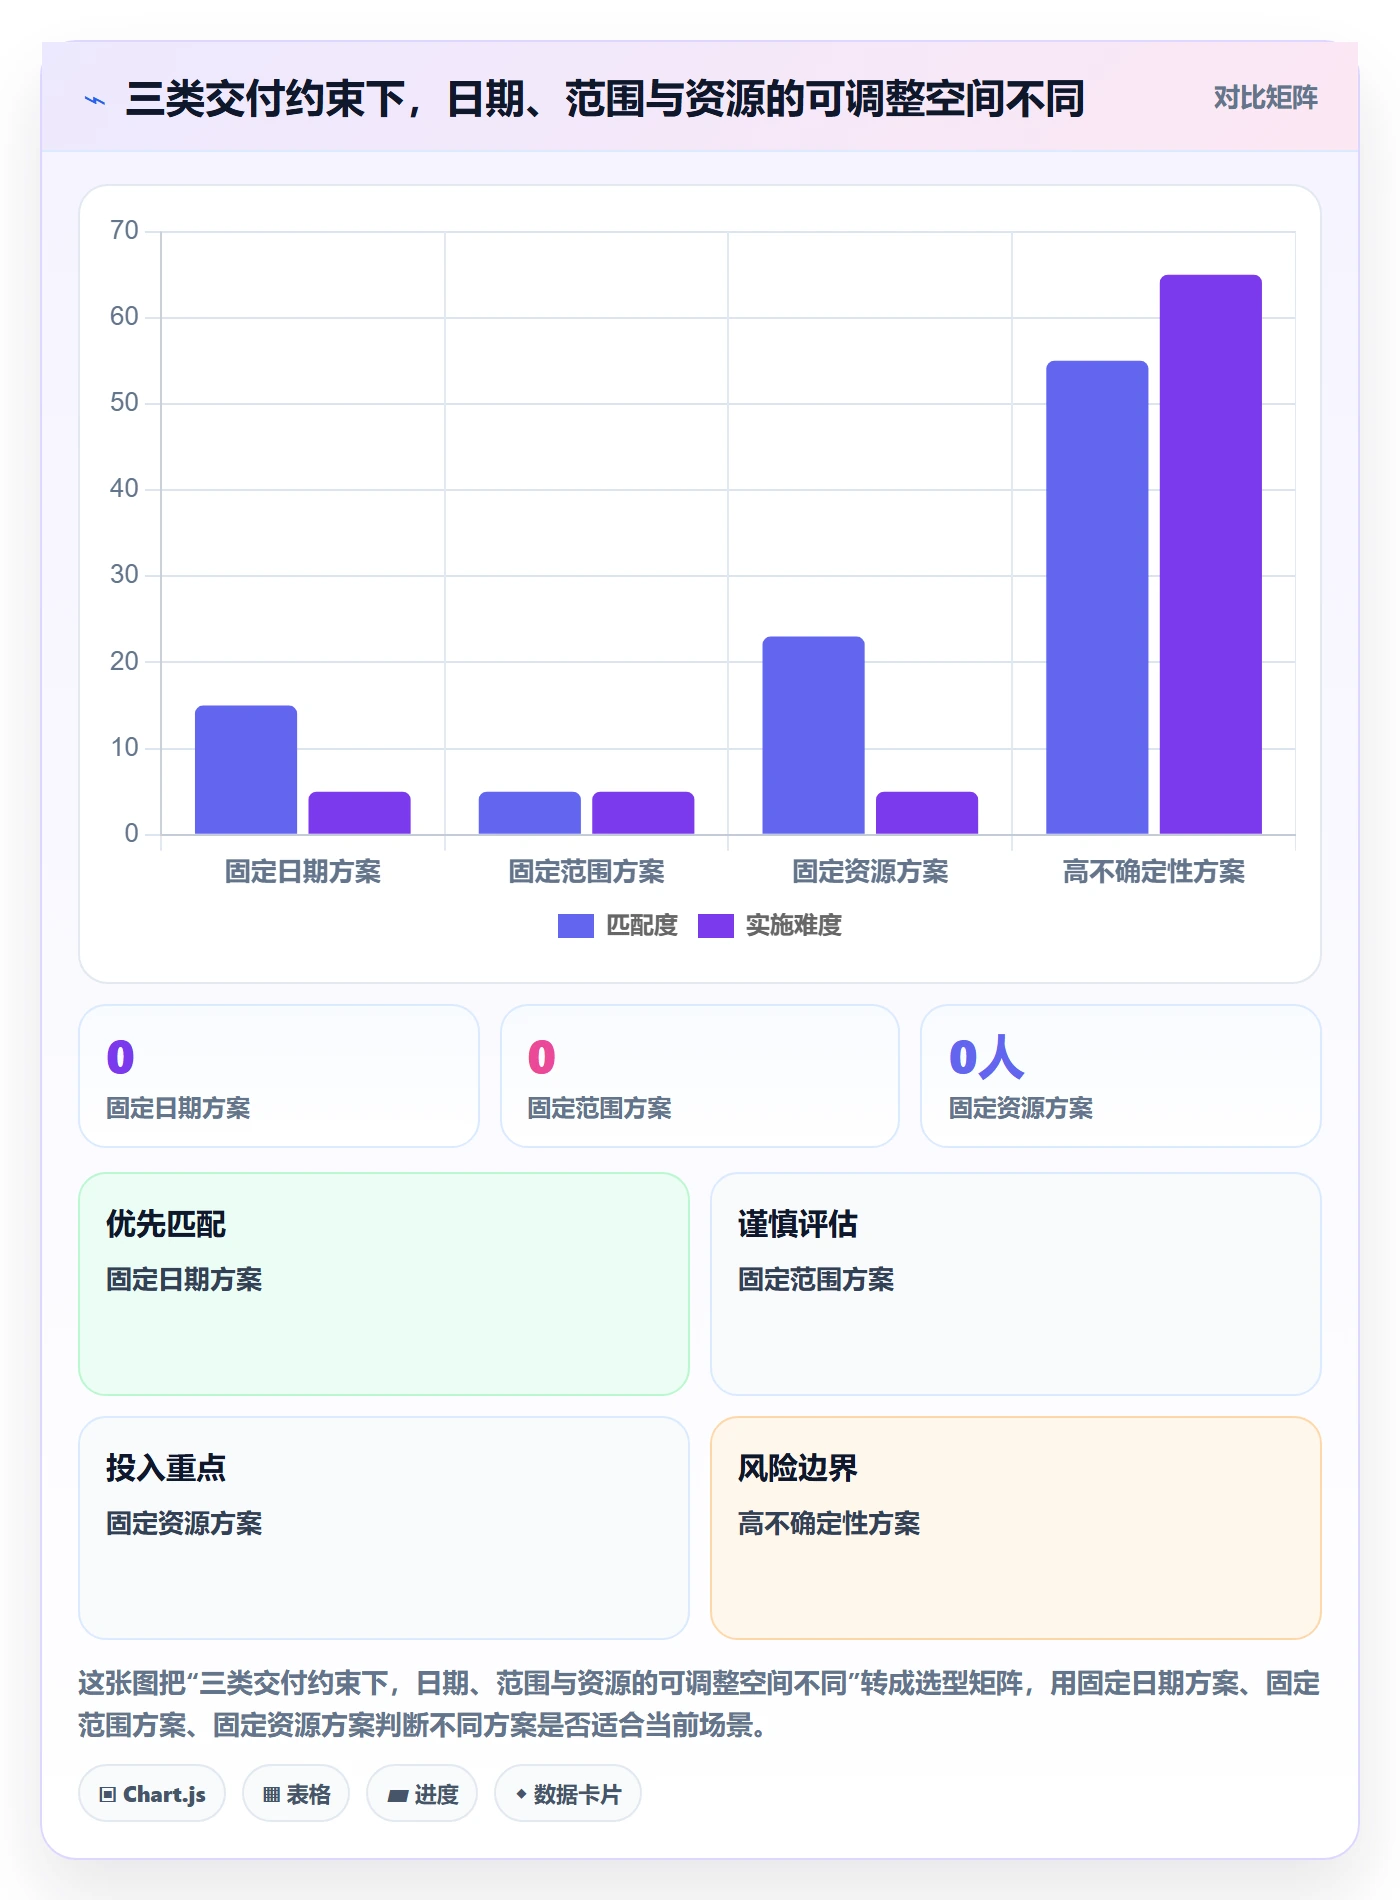Click the 匹配度 legend color swatch
1400x1900 pixels.
576,926
